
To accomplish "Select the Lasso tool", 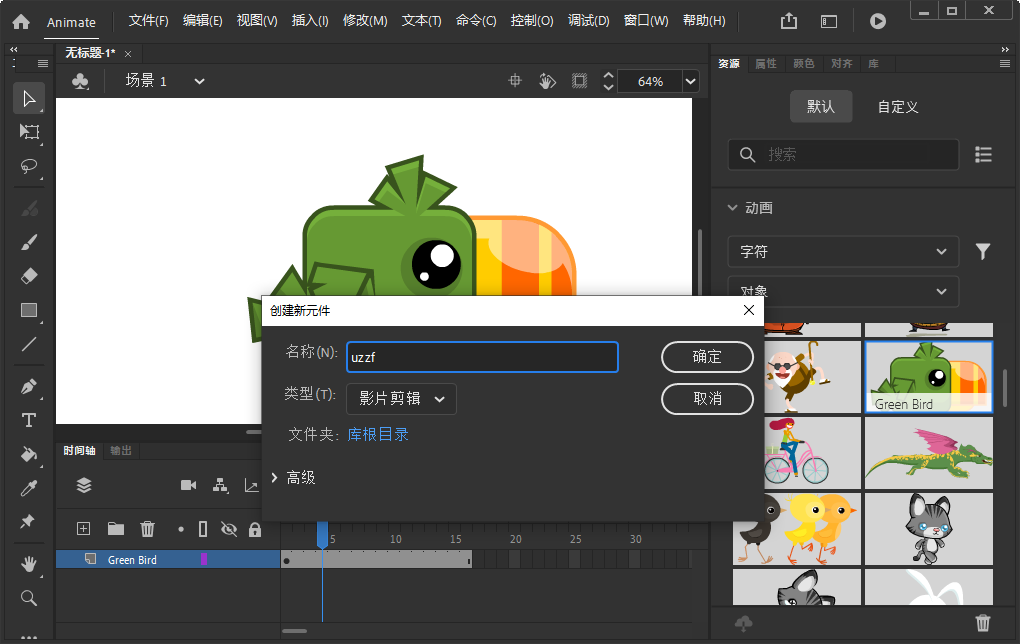I will 28,166.
